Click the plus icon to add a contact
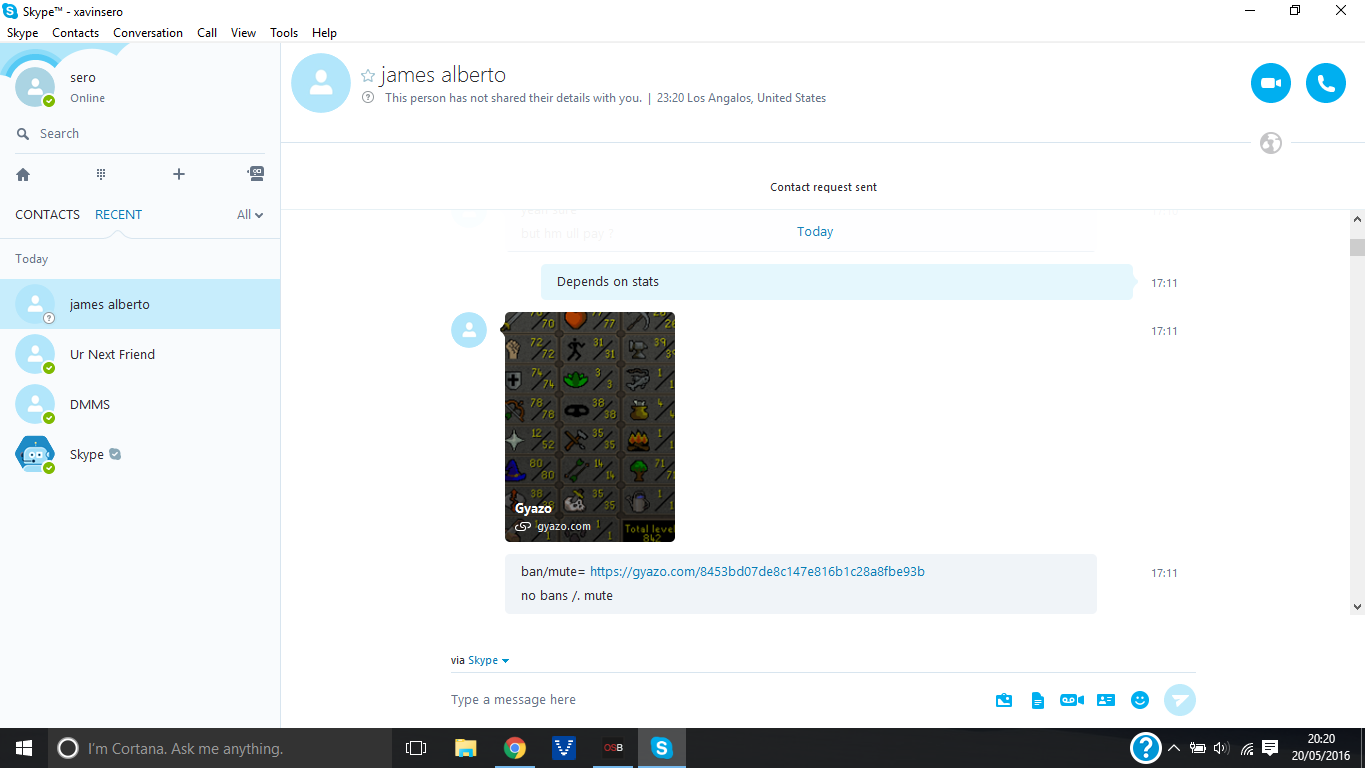 click(x=179, y=174)
